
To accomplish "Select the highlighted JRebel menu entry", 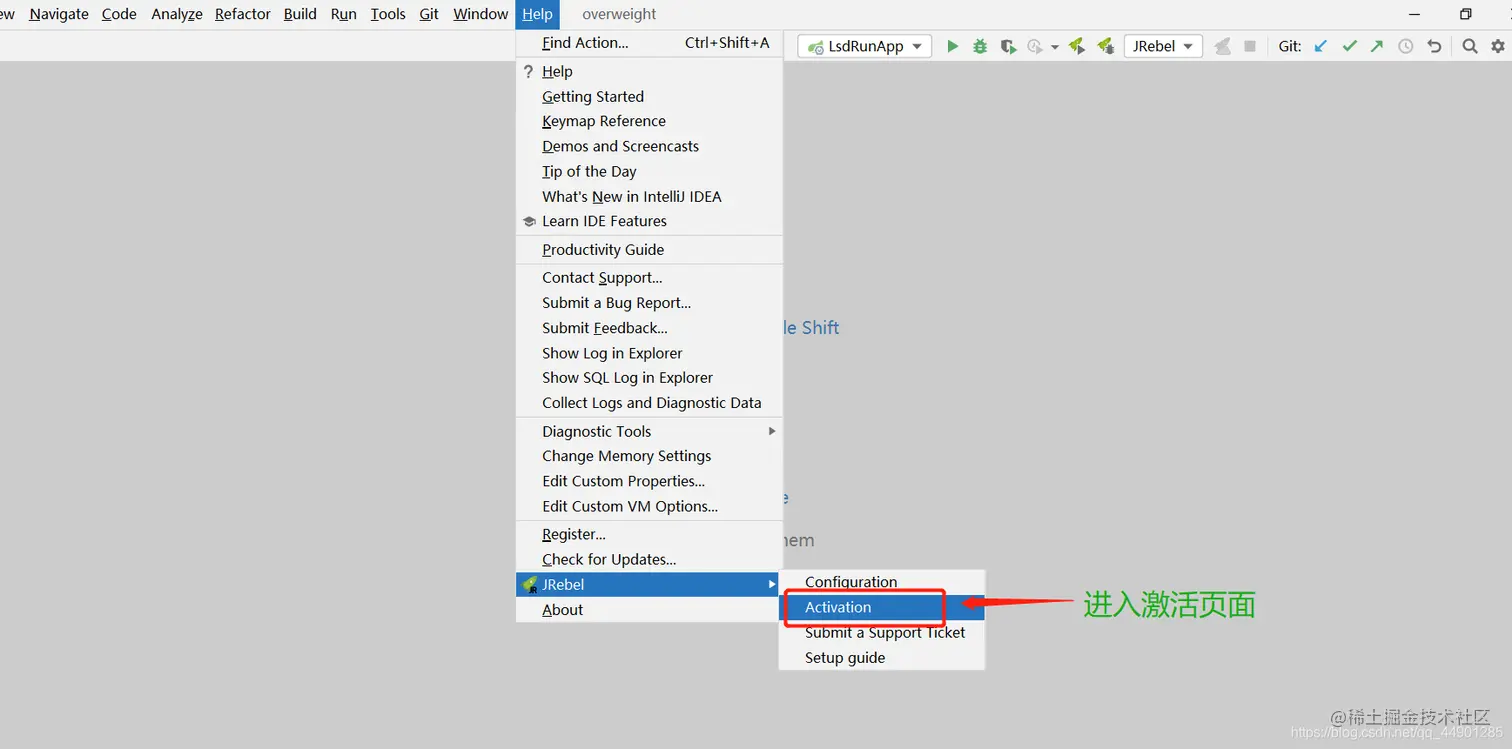I will [x=648, y=584].
